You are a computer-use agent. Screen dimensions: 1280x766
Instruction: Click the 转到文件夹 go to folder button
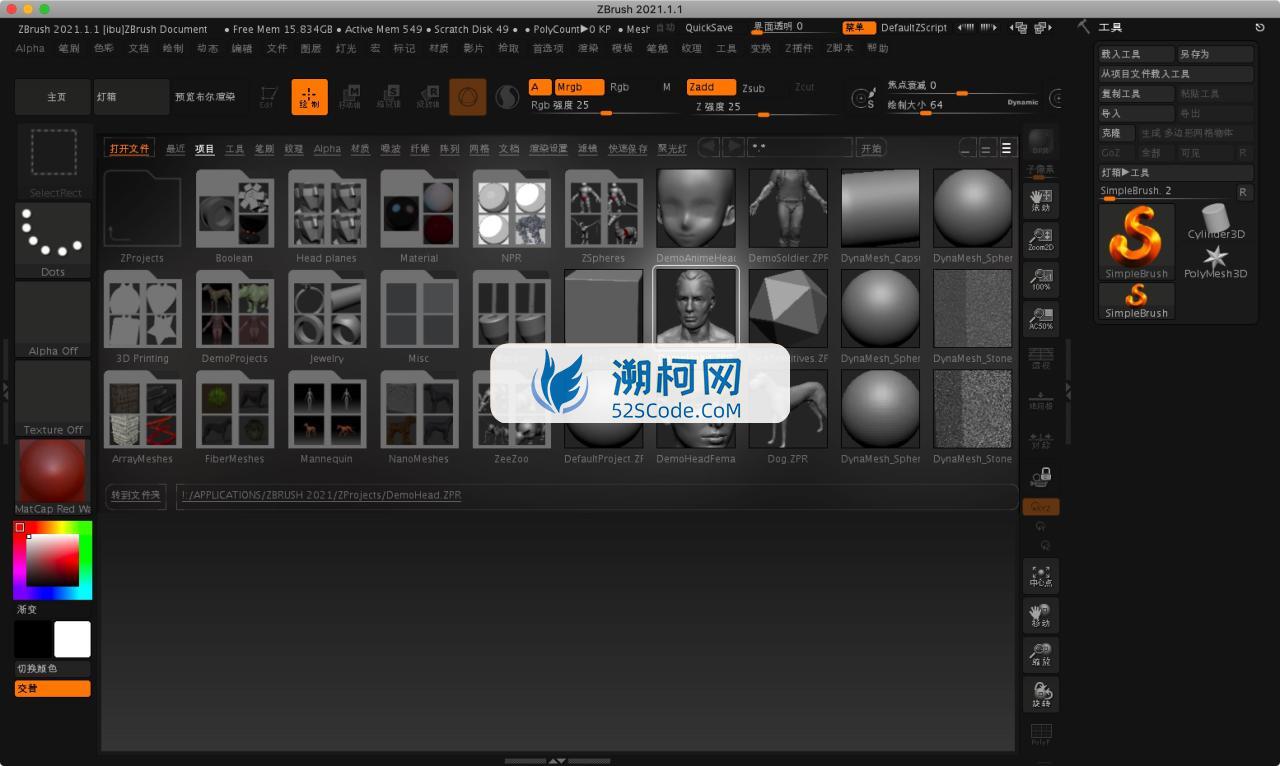(x=135, y=495)
